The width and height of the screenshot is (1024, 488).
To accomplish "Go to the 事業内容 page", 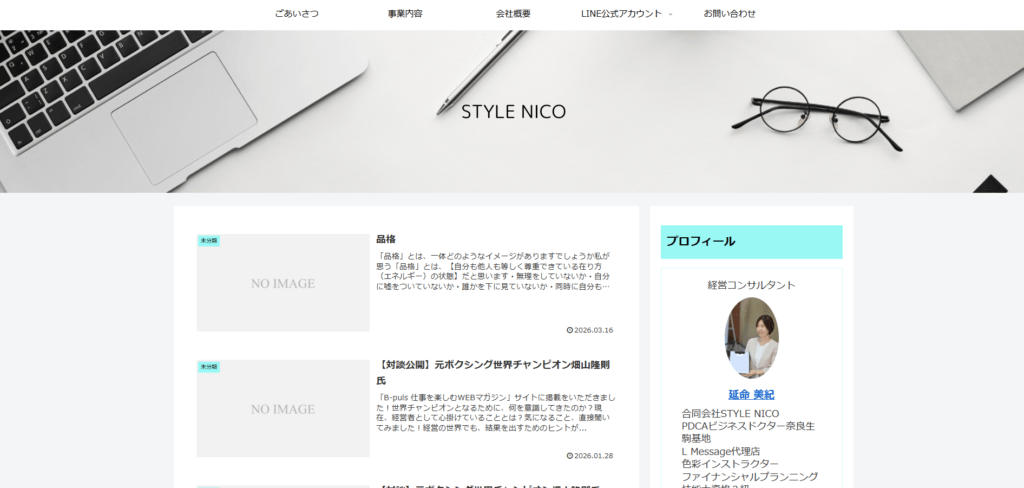I will point(405,14).
